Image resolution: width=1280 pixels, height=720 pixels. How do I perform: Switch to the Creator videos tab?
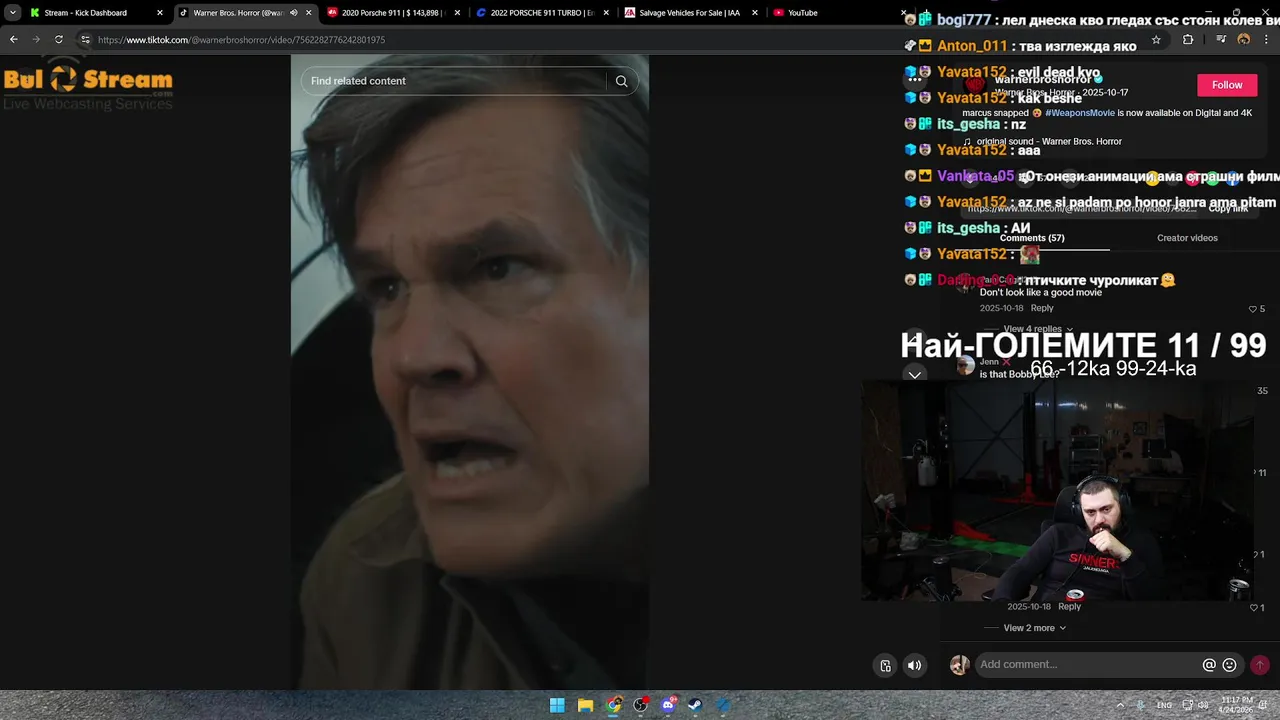(1187, 238)
